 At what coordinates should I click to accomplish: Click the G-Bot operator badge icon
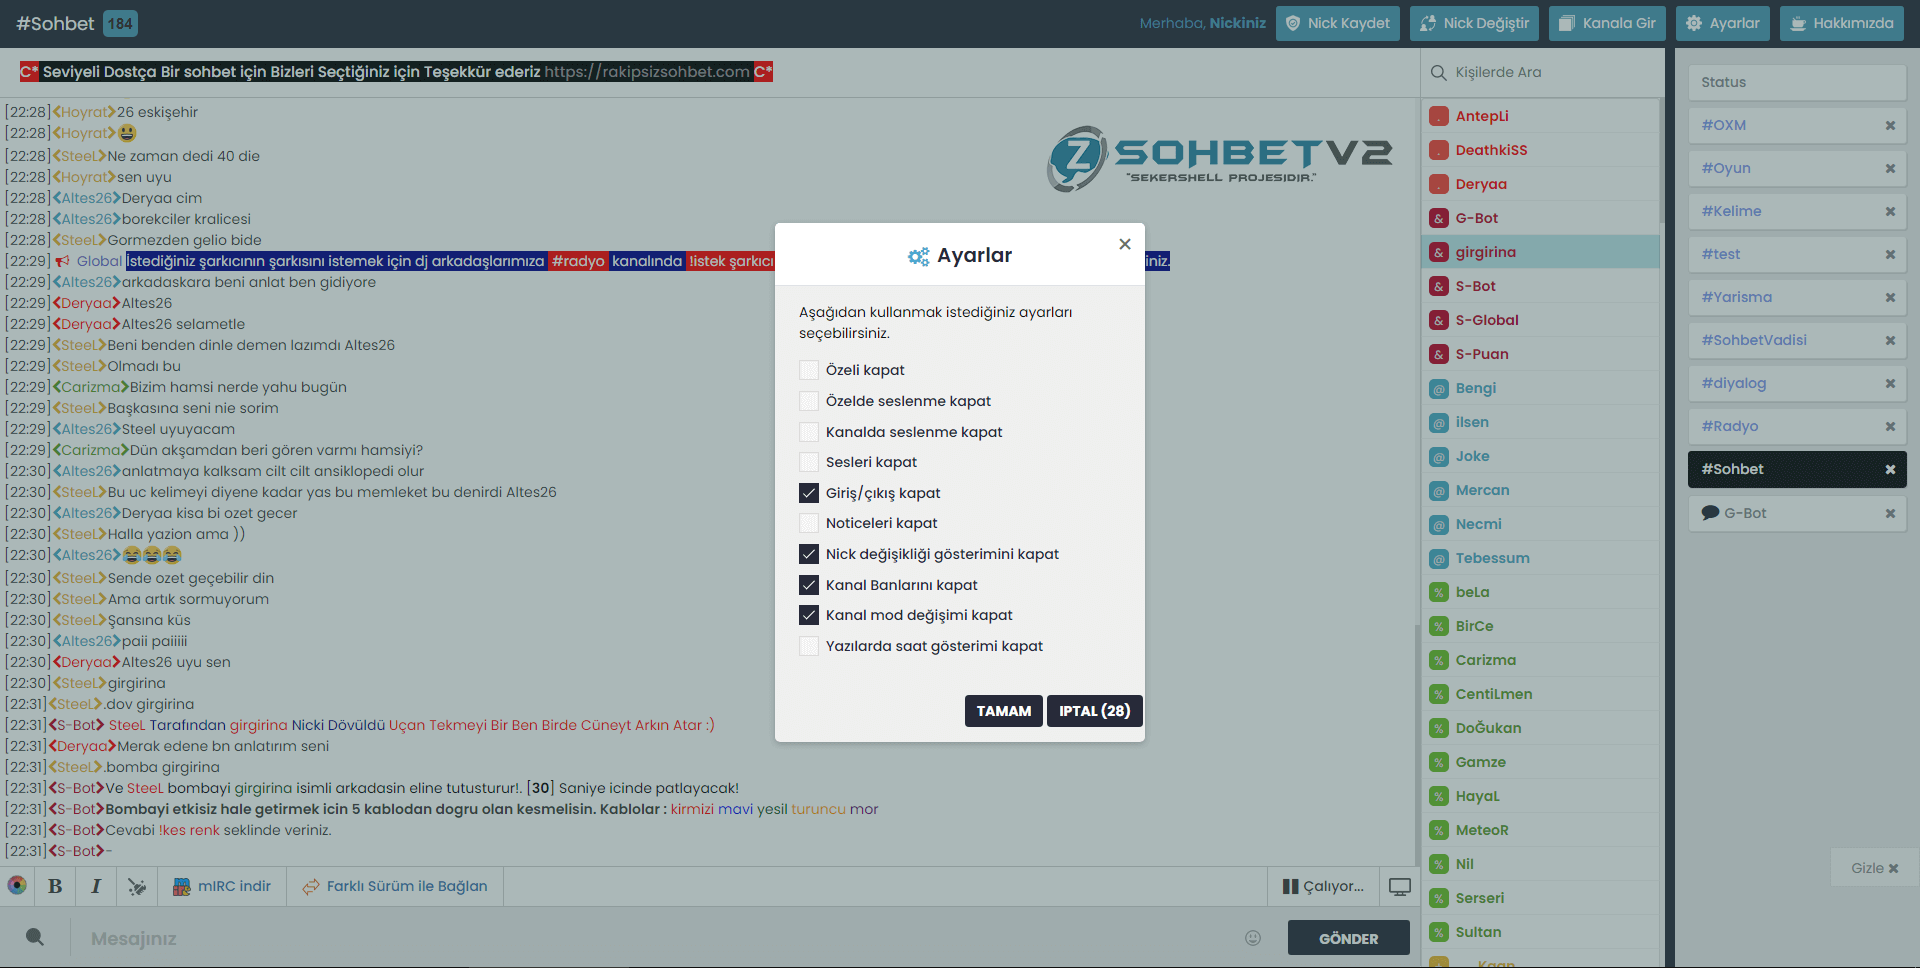[1439, 218]
